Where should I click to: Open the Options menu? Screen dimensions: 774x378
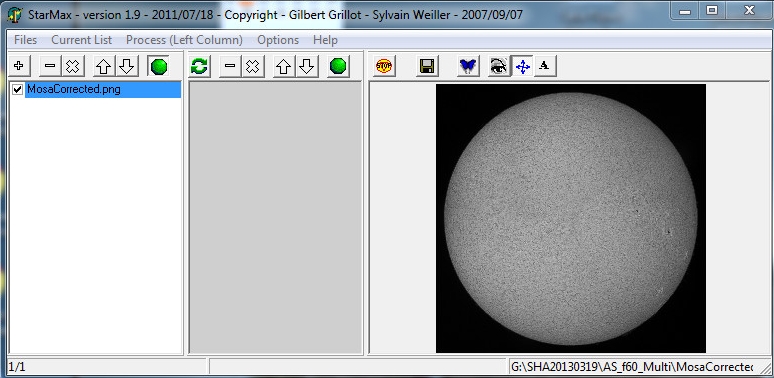point(278,40)
